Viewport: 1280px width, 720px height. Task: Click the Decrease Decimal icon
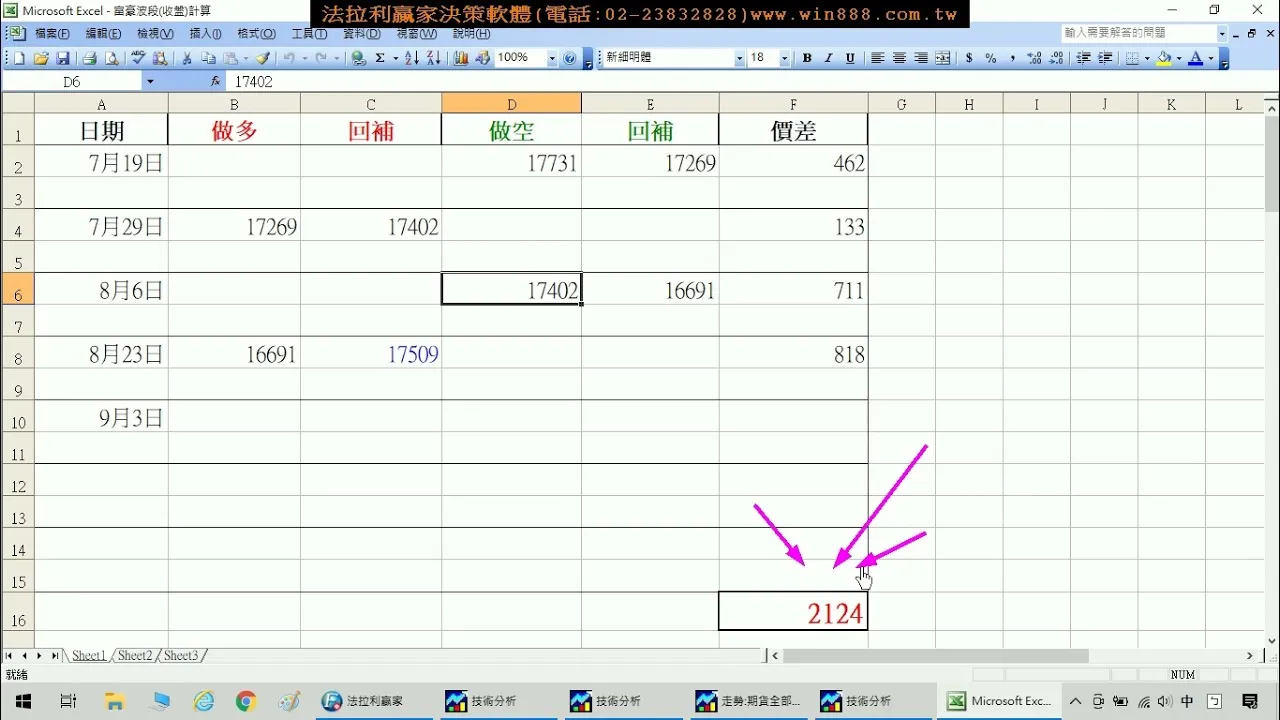point(1056,58)
